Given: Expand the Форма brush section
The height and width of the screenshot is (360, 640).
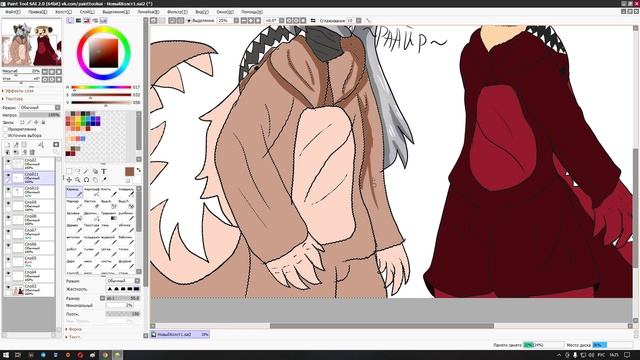Looking at the screenshot, I should 74,329.
